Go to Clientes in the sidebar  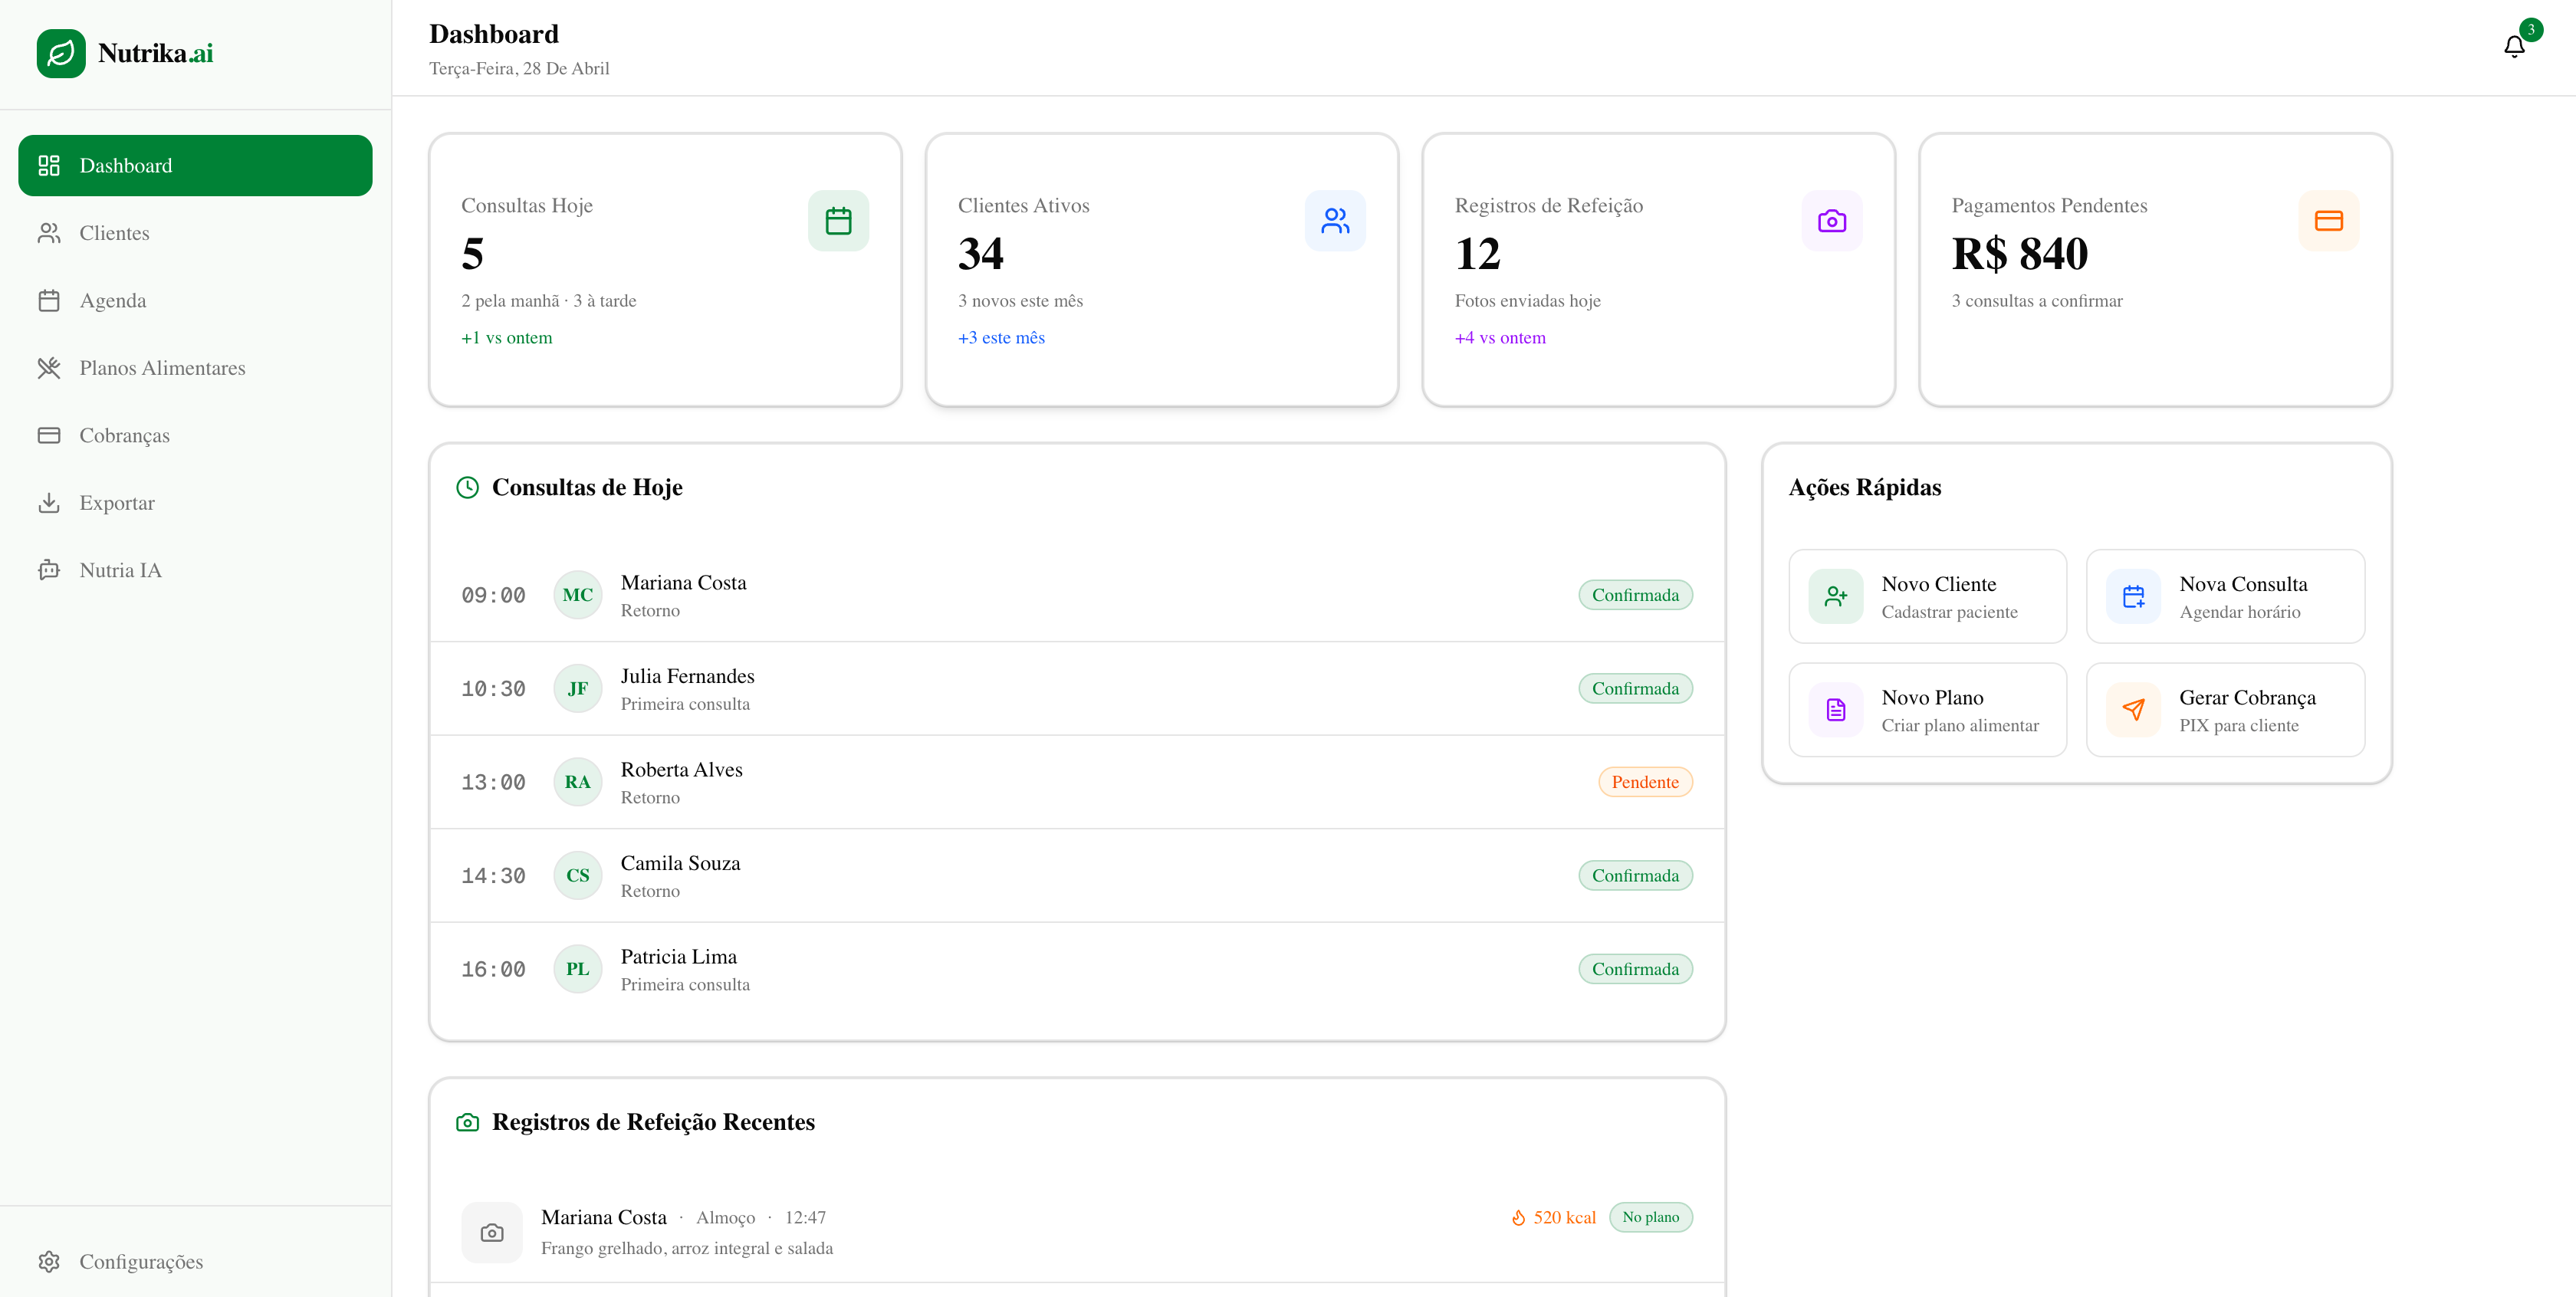click(195, 233)
